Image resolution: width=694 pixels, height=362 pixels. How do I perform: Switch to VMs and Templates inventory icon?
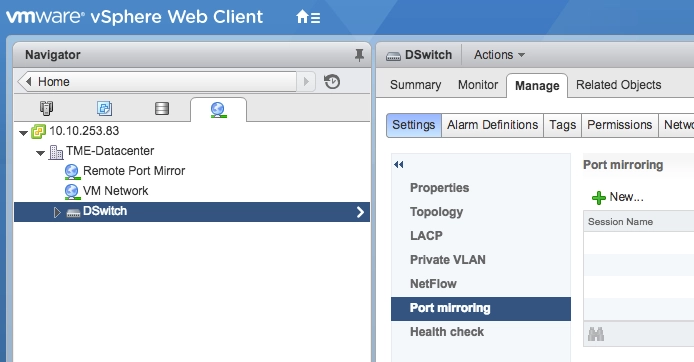[x=104, y=108]
